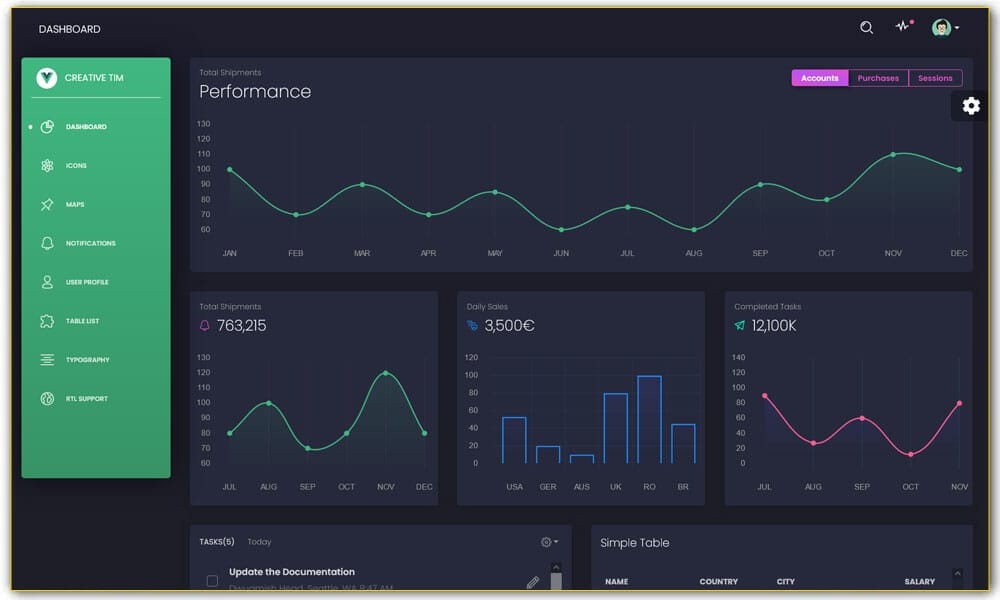
Task: Open the notifications pulse icon in top bar
Action: (903, 27)
